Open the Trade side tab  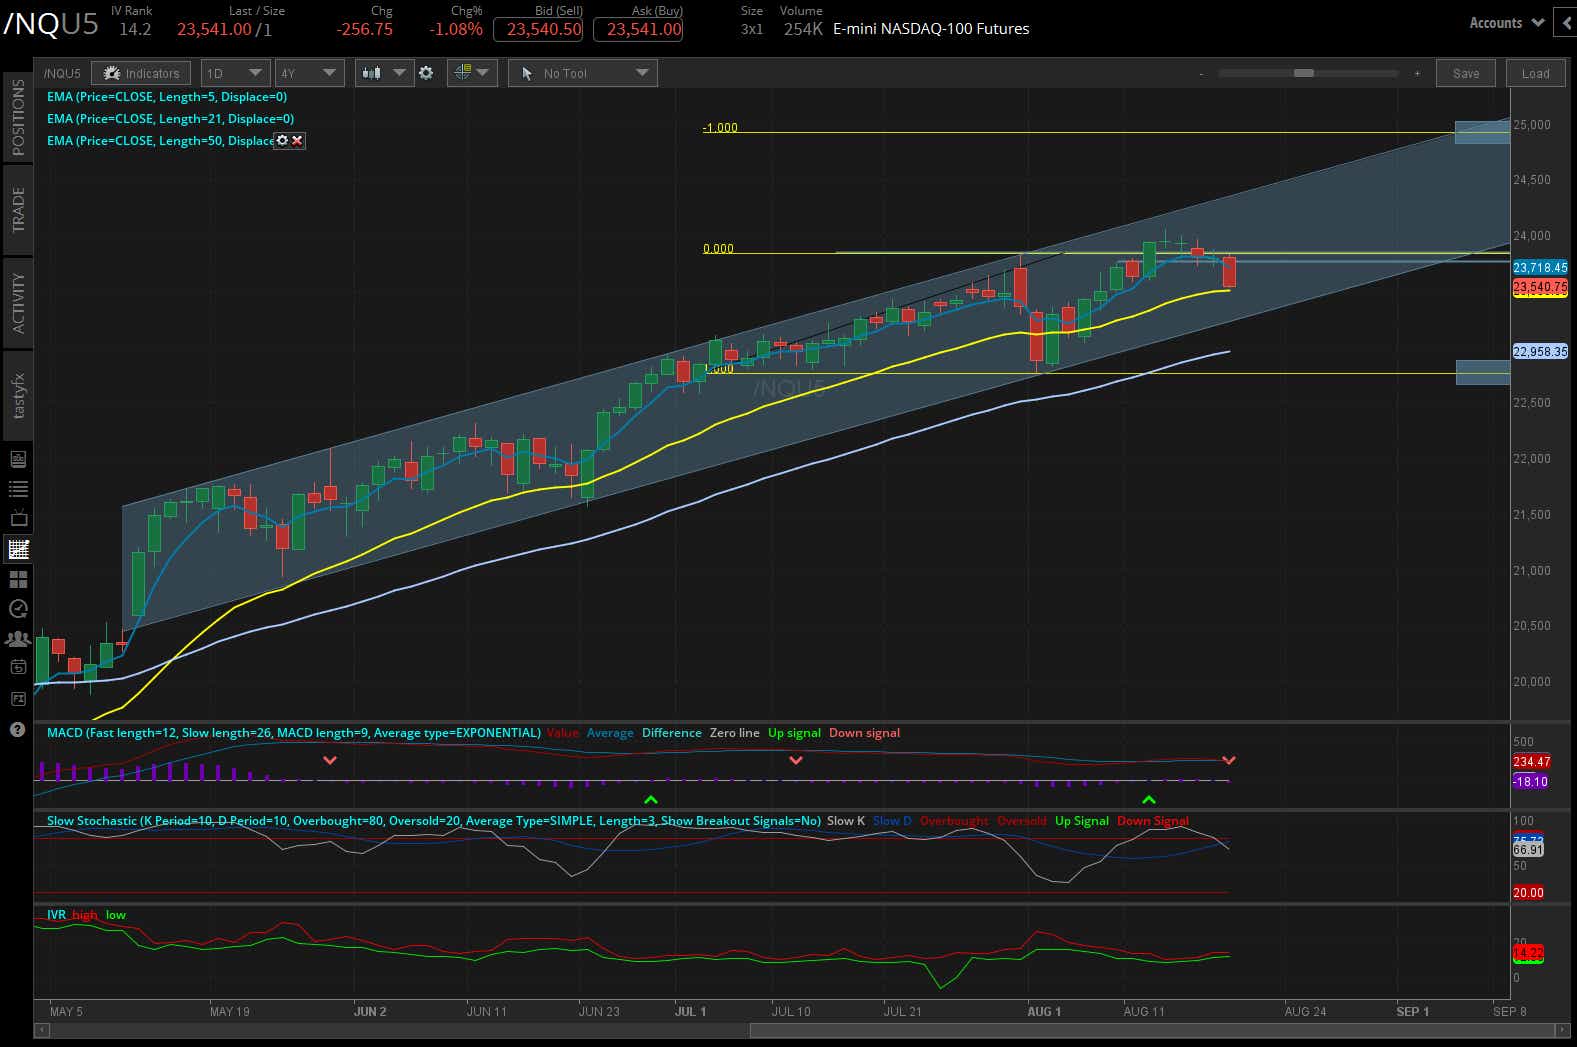[18, 210]
